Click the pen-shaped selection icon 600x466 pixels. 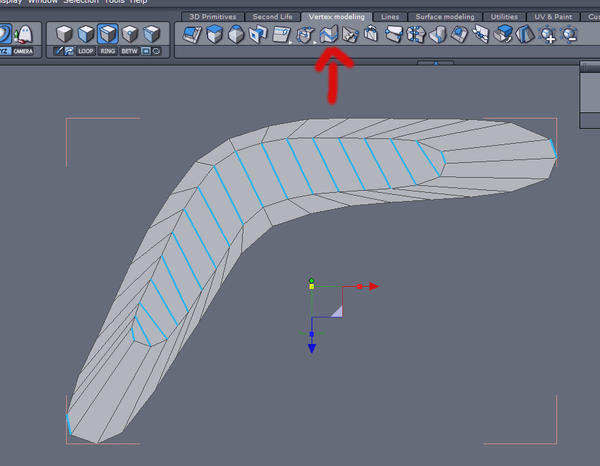coord(59,51)
